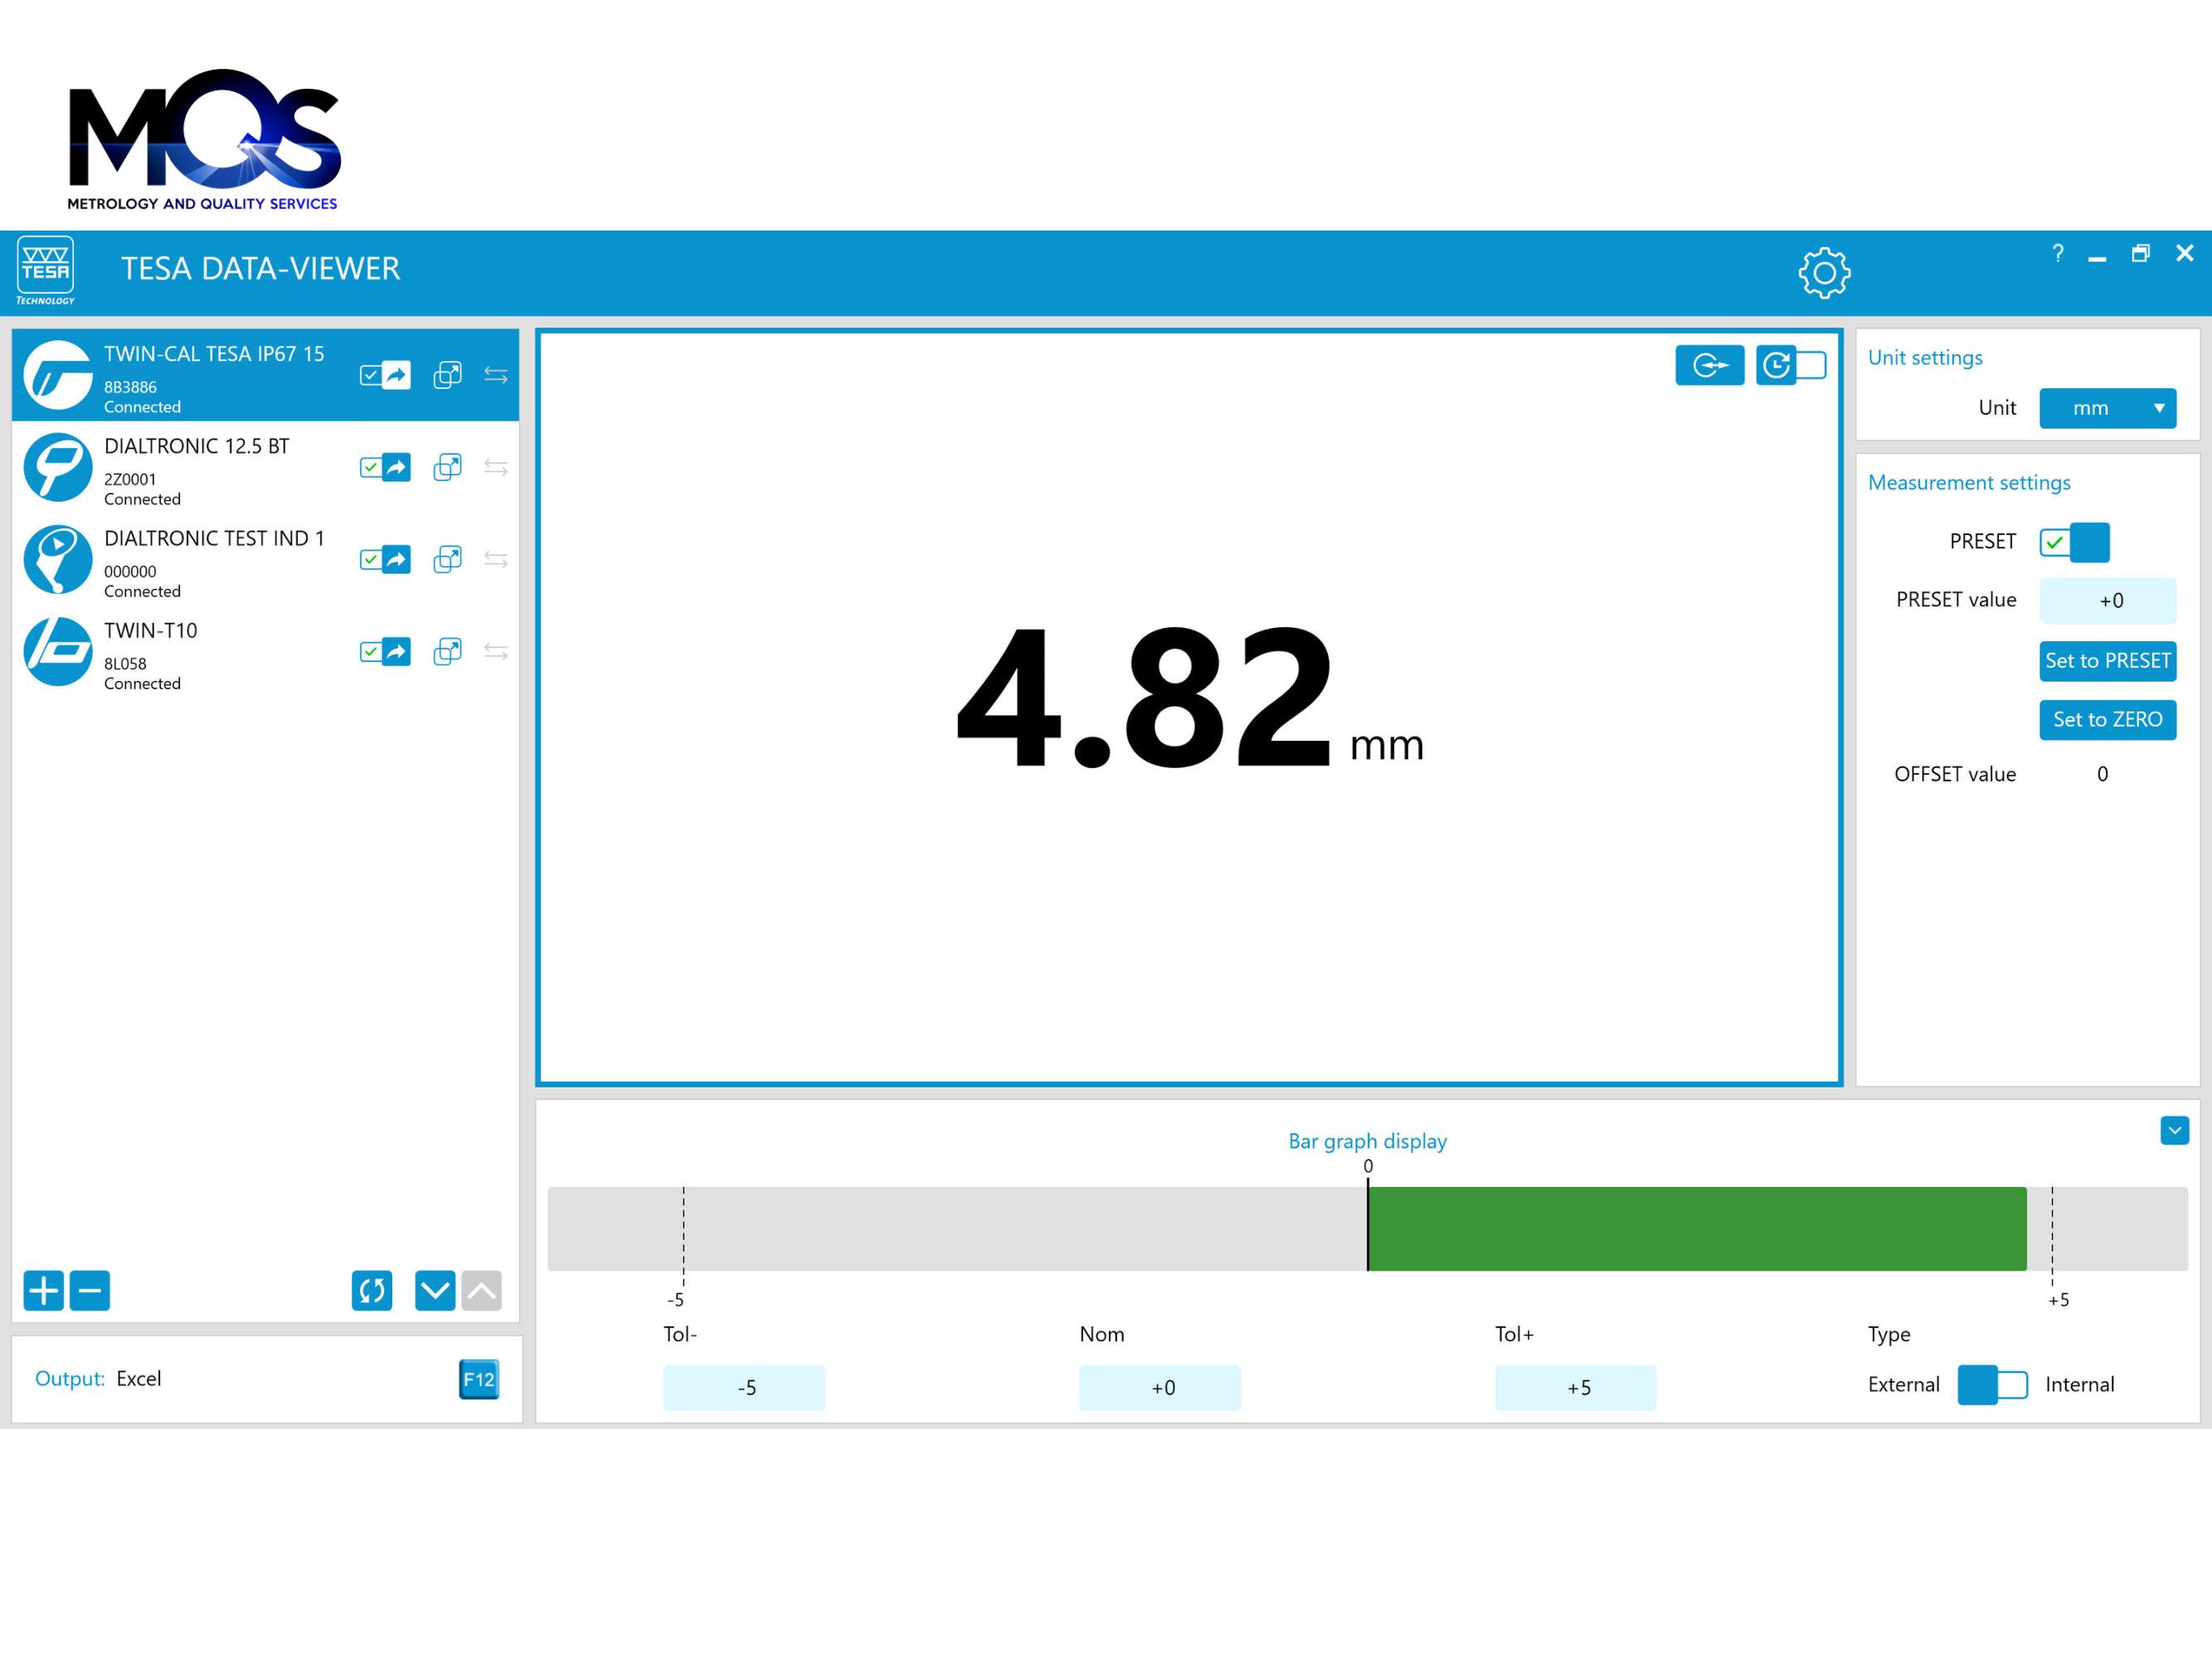Click the Set to PRESET button

(x=2107, y=661)
